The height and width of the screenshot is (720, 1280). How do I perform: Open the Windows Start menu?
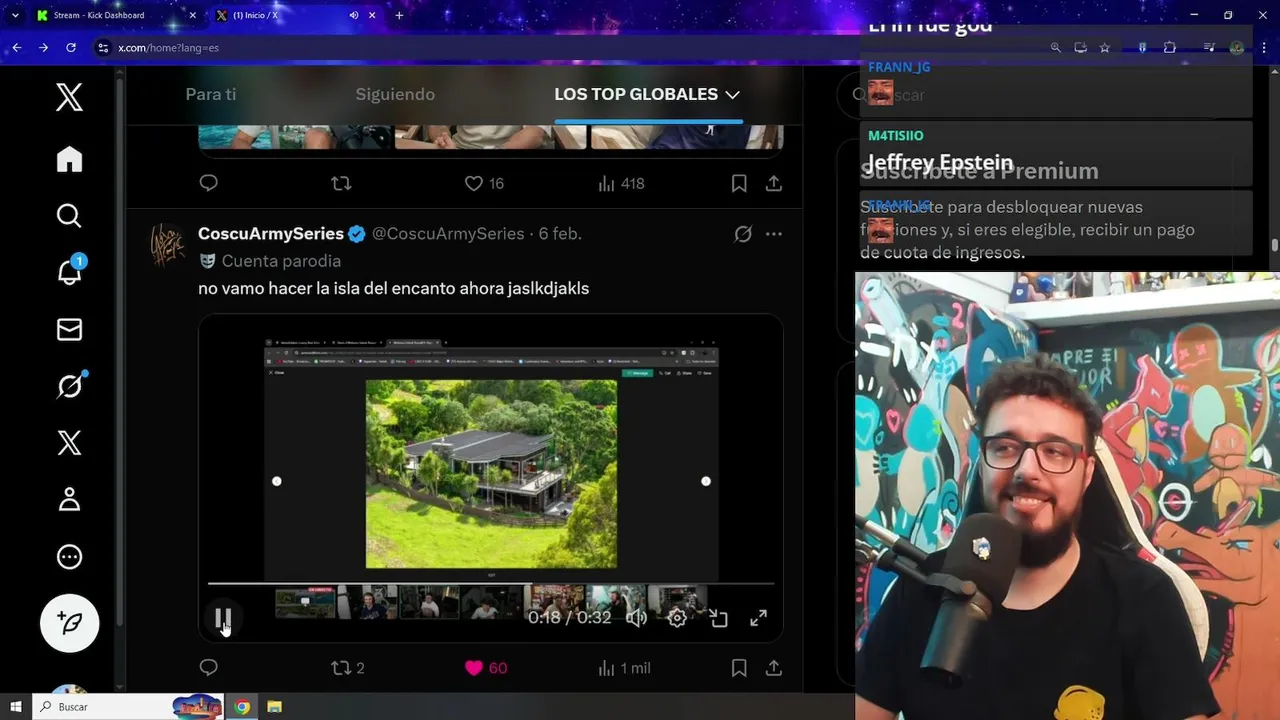pyautogui.click(x=16, y=706)
